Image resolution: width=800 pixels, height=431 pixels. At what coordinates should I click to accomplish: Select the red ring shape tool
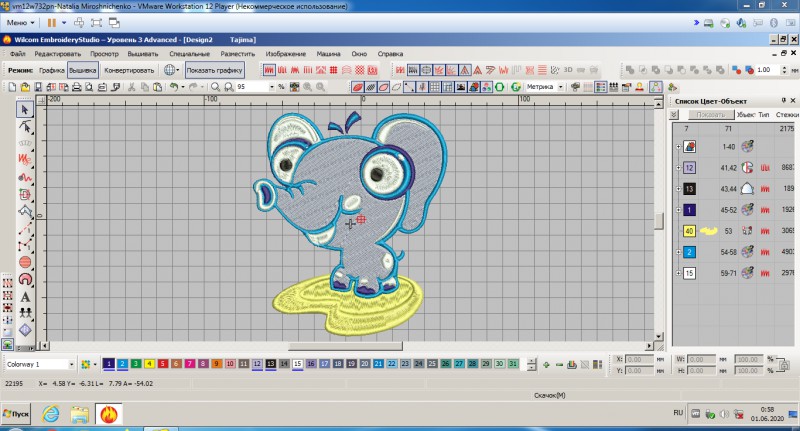tap(24, 280)
